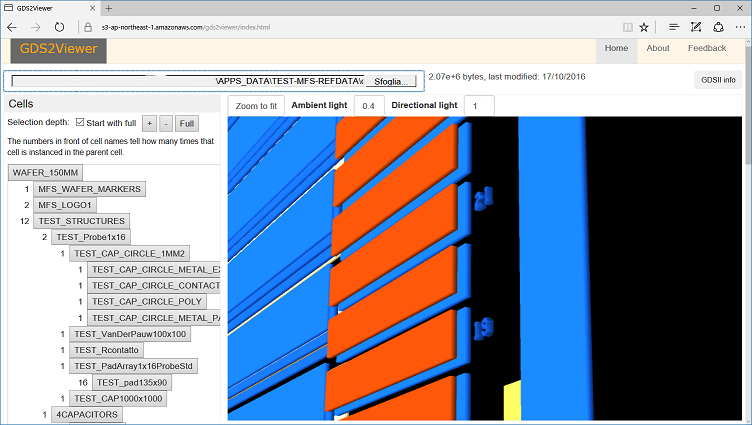Add page to favorites star
The height and width of the screenshot is (425, 752).
coord(644,27)
